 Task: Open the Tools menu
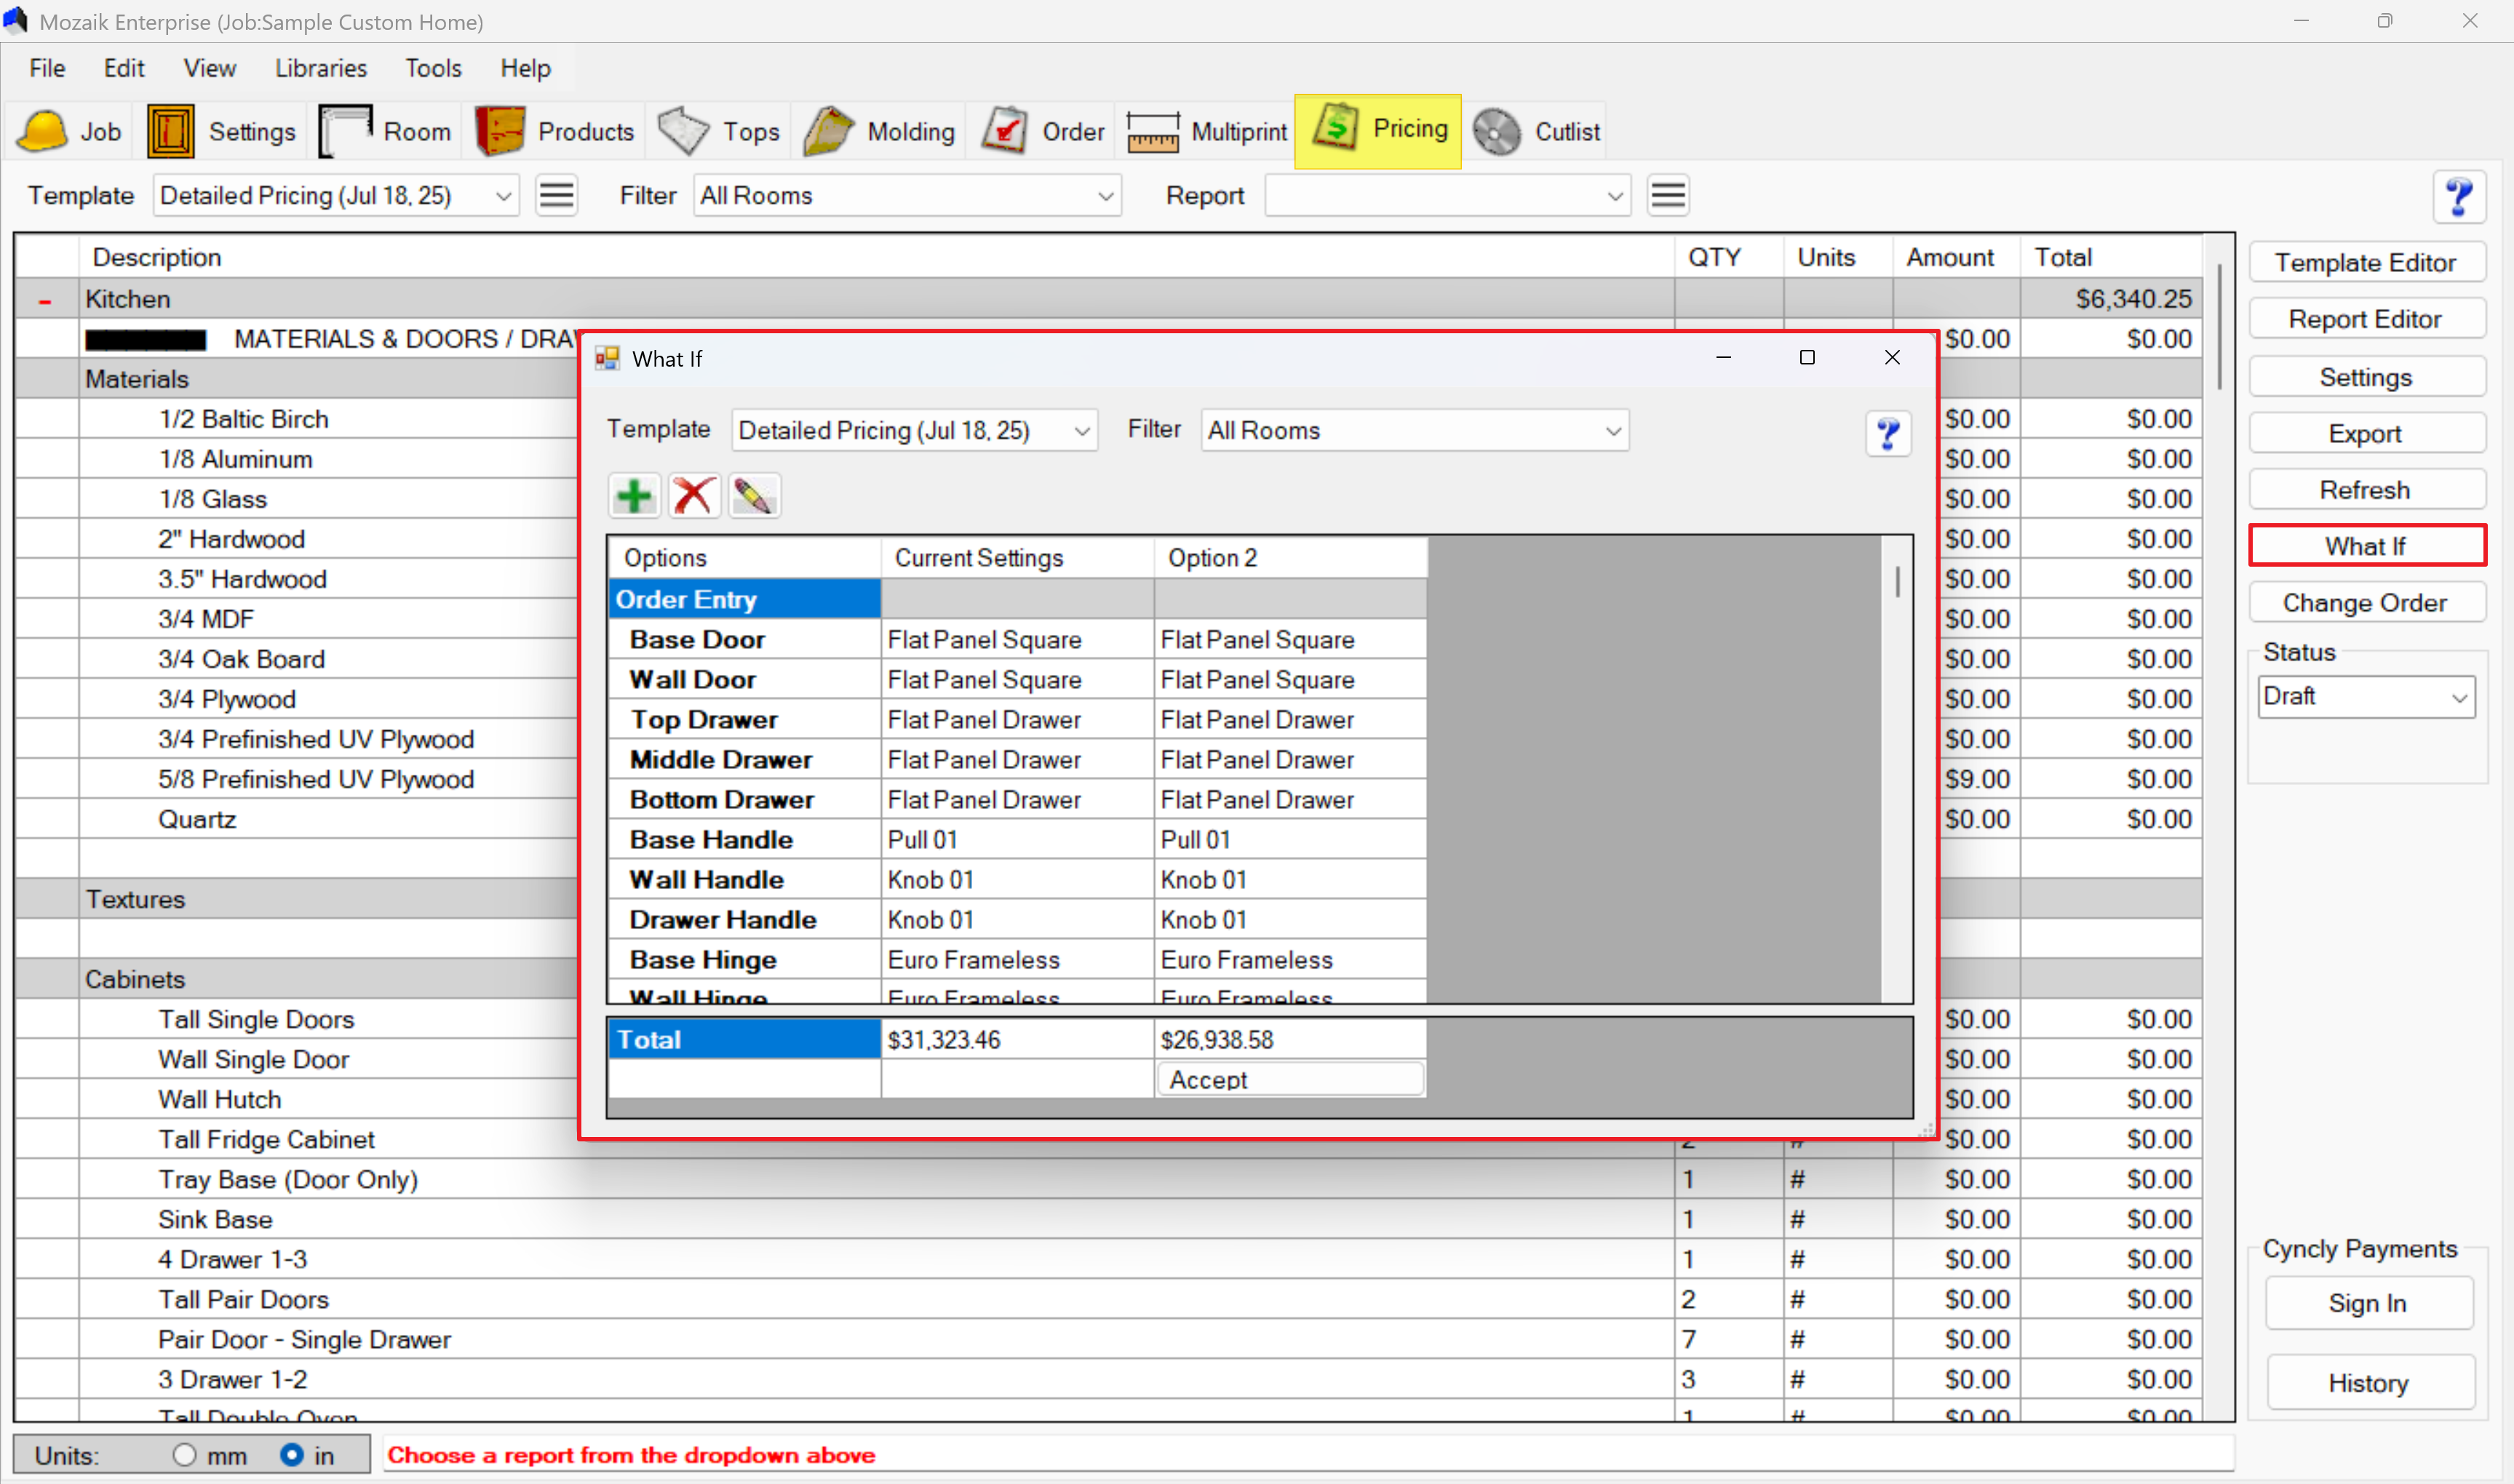(x=433, y=68)
